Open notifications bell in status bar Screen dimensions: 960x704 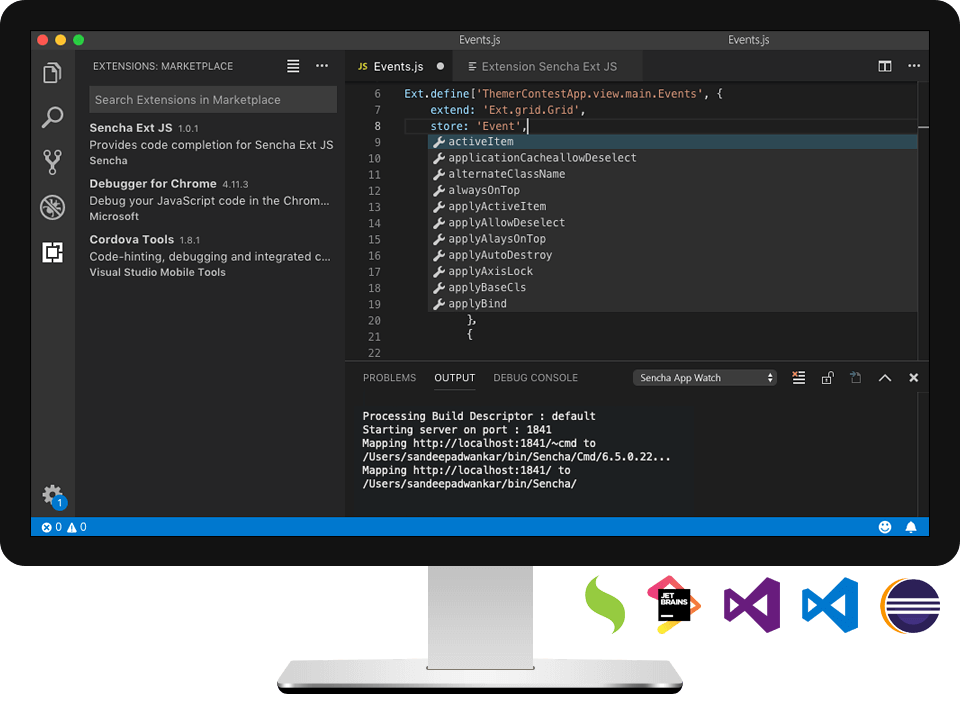click(x=911, y=527)
